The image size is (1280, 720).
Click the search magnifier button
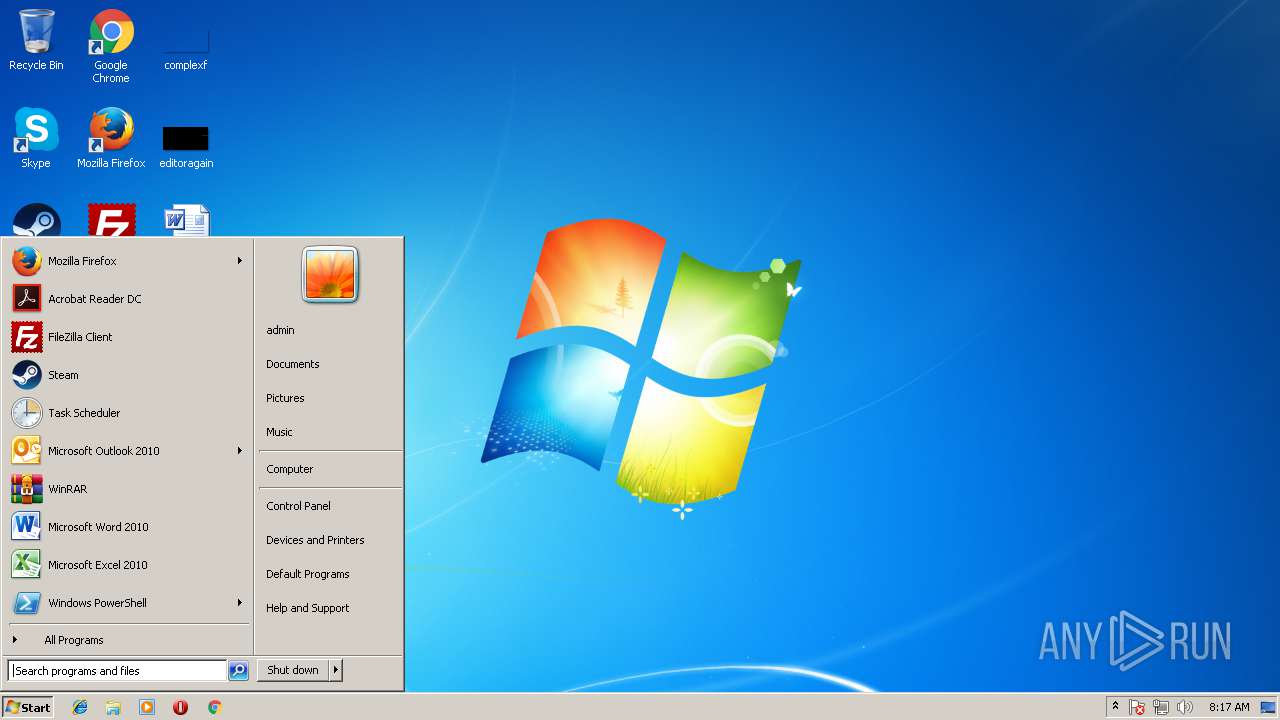tap(238, 671)
